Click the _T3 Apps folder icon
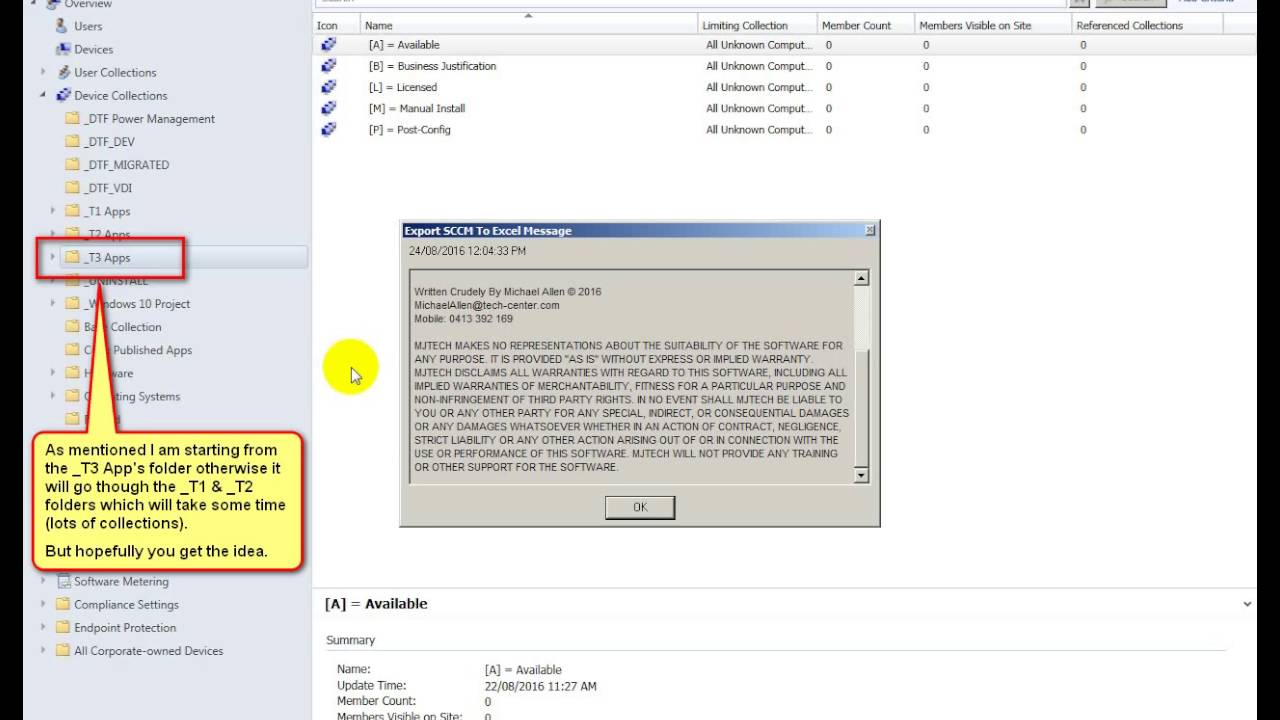This screenshot has width=1280, height=720. pyautogui.click(x=72, y=257)
